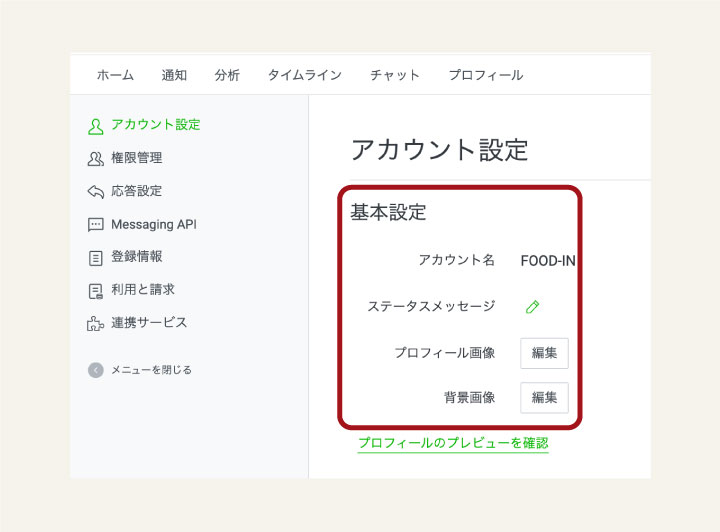Image resolution: width=720 pixels, height=532 pixels.
Task: Switch to the 通知 tab
Action: (x=174, y=75)
